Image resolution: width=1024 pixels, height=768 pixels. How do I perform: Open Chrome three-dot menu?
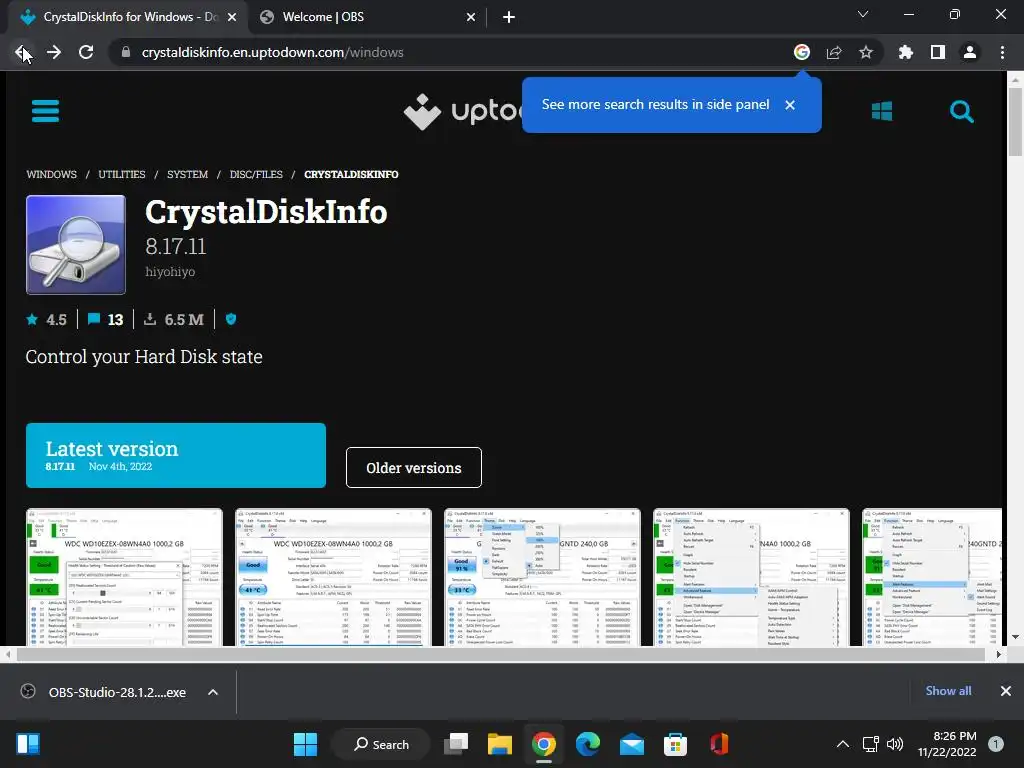[x=1002, y=52]
